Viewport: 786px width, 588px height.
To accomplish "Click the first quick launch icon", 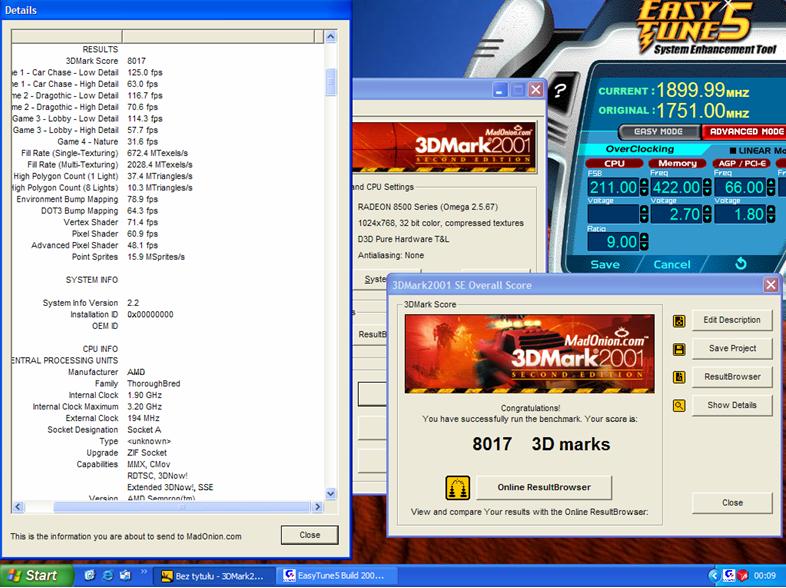I will [x=90, y=575].
